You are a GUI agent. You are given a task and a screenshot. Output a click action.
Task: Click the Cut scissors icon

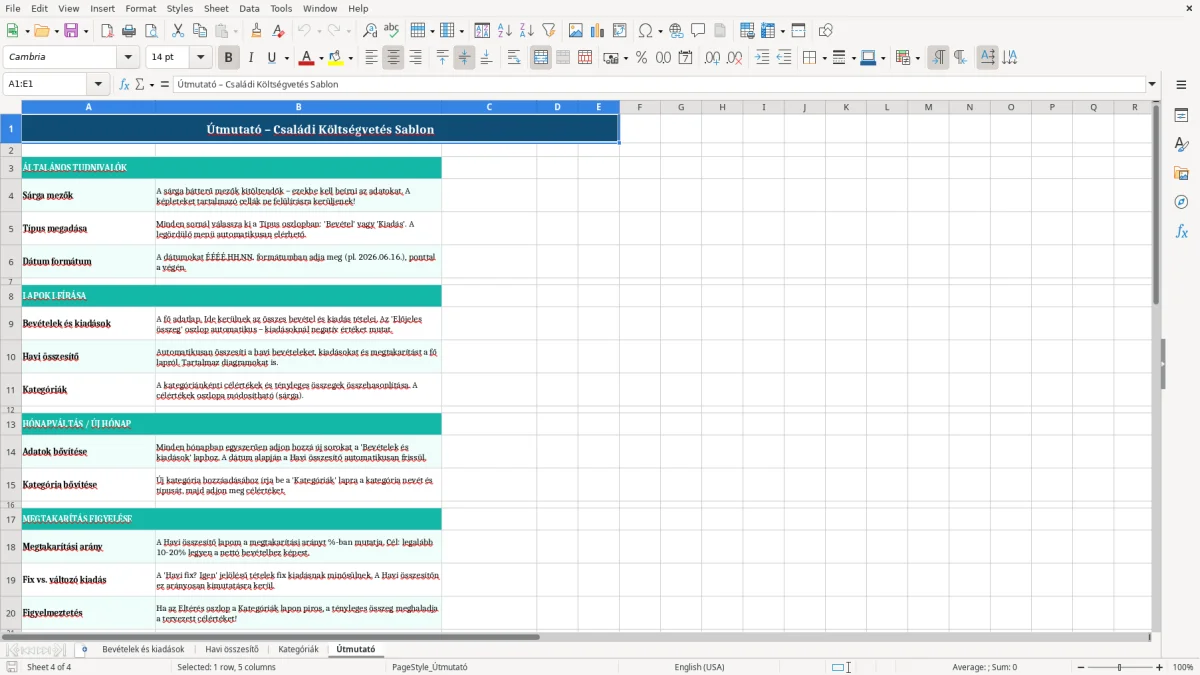178,31
